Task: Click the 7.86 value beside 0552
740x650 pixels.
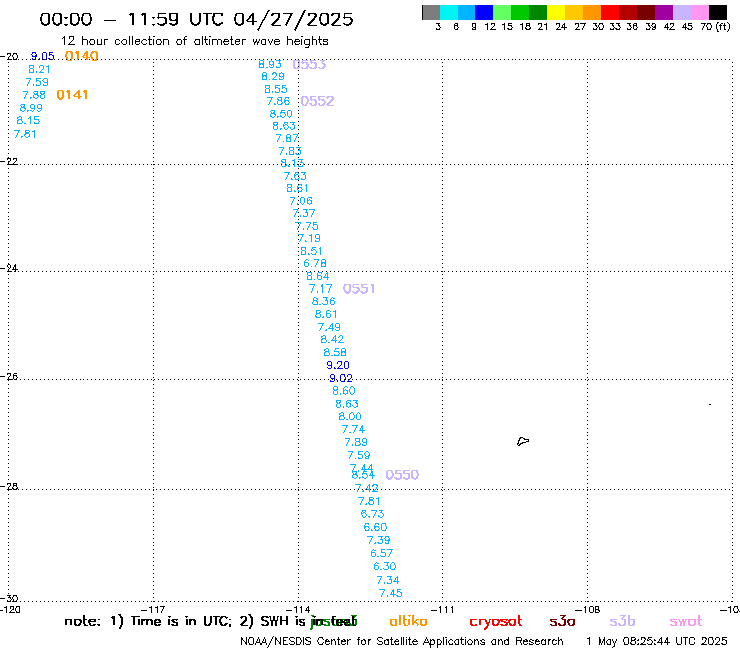Action: click(x=278, y=101)
